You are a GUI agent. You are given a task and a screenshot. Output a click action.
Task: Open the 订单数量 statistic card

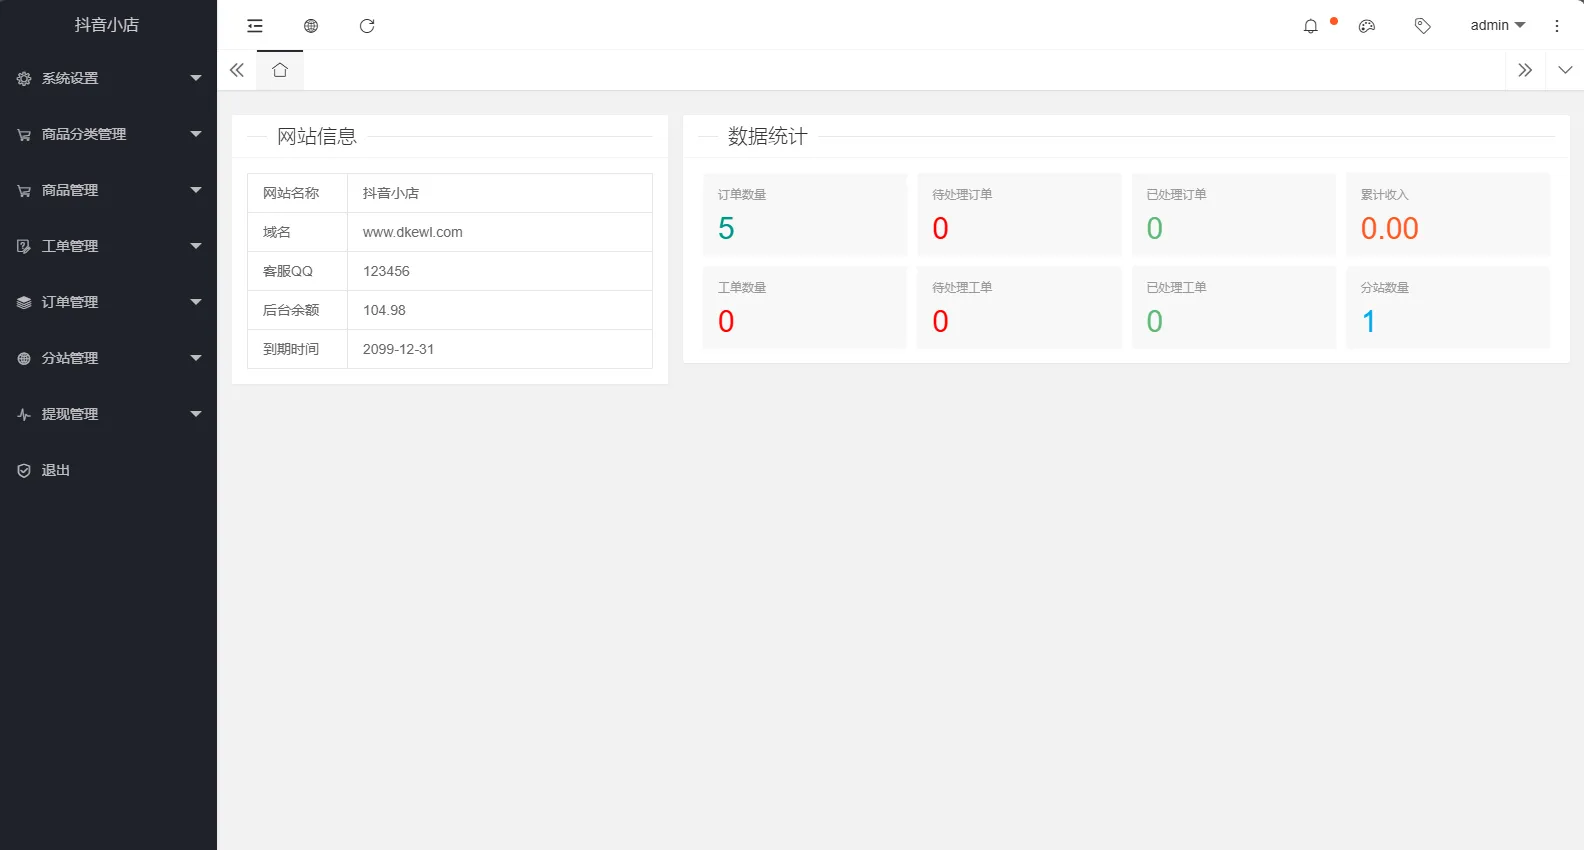pos(804,214)
